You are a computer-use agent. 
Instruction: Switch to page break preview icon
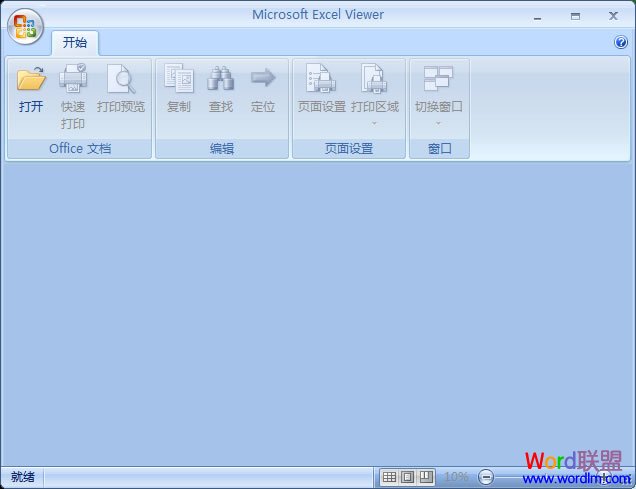[x=426, y=477]
